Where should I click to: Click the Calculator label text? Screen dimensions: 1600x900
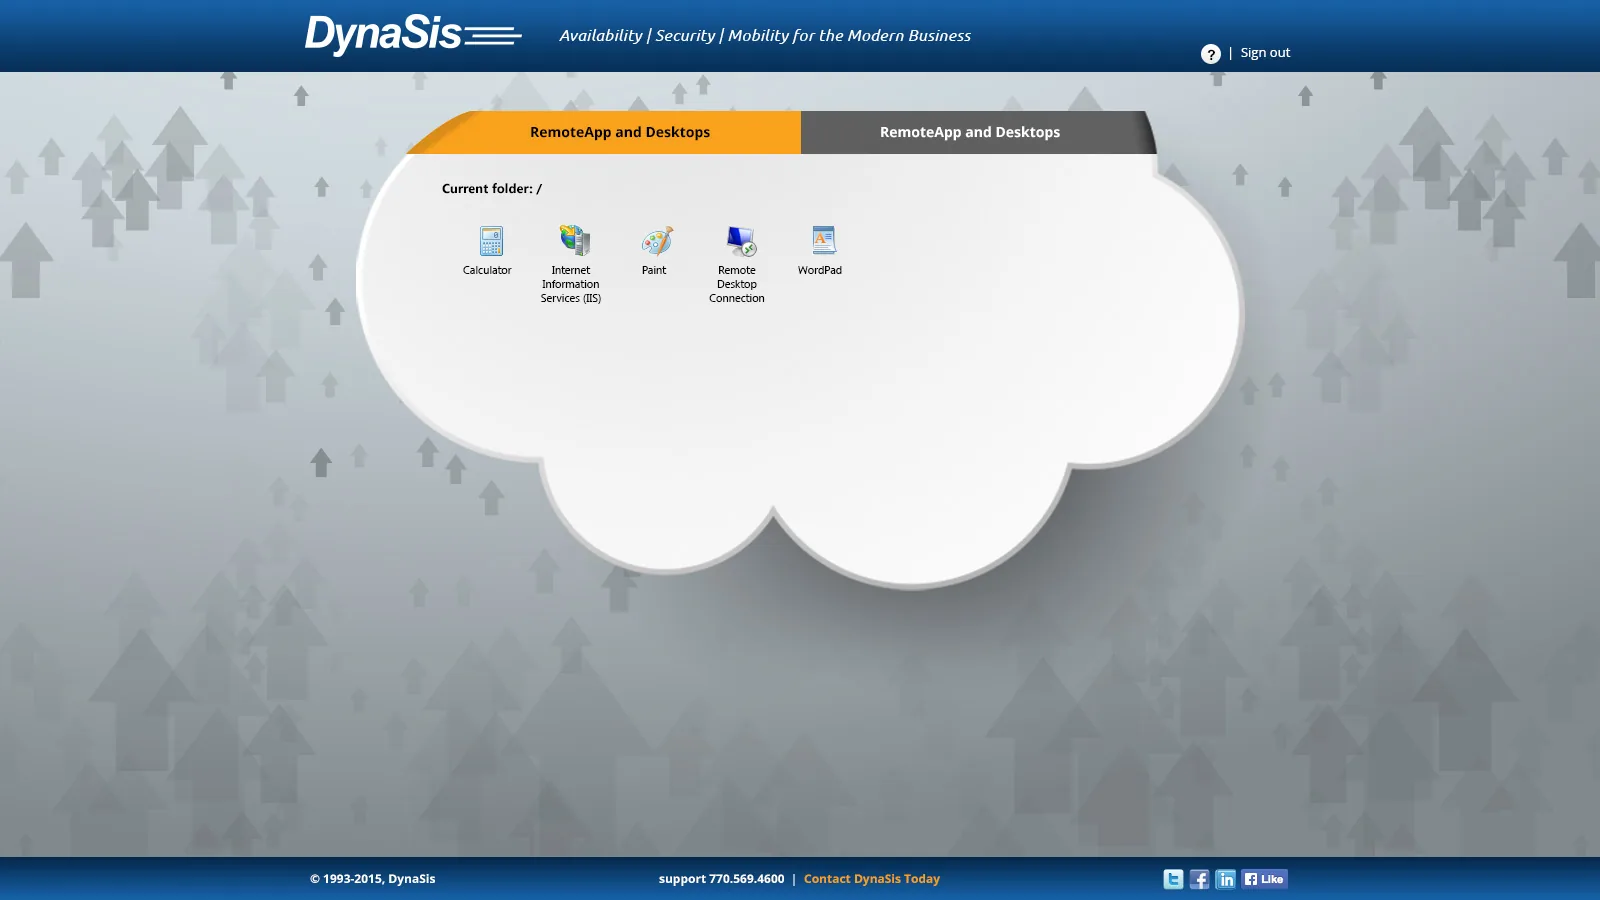[x=487, y=270]
